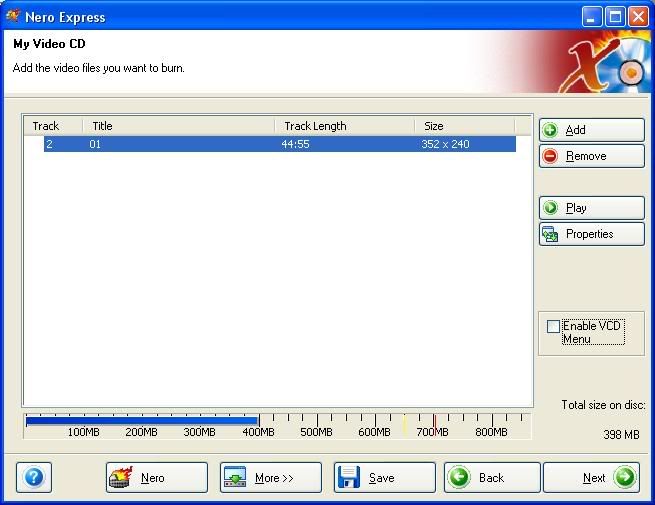Click the green plus Add icon
Image resolution: width=655 pixels, height=505 pixels.
pyautogui.click(x=550, y=130)
